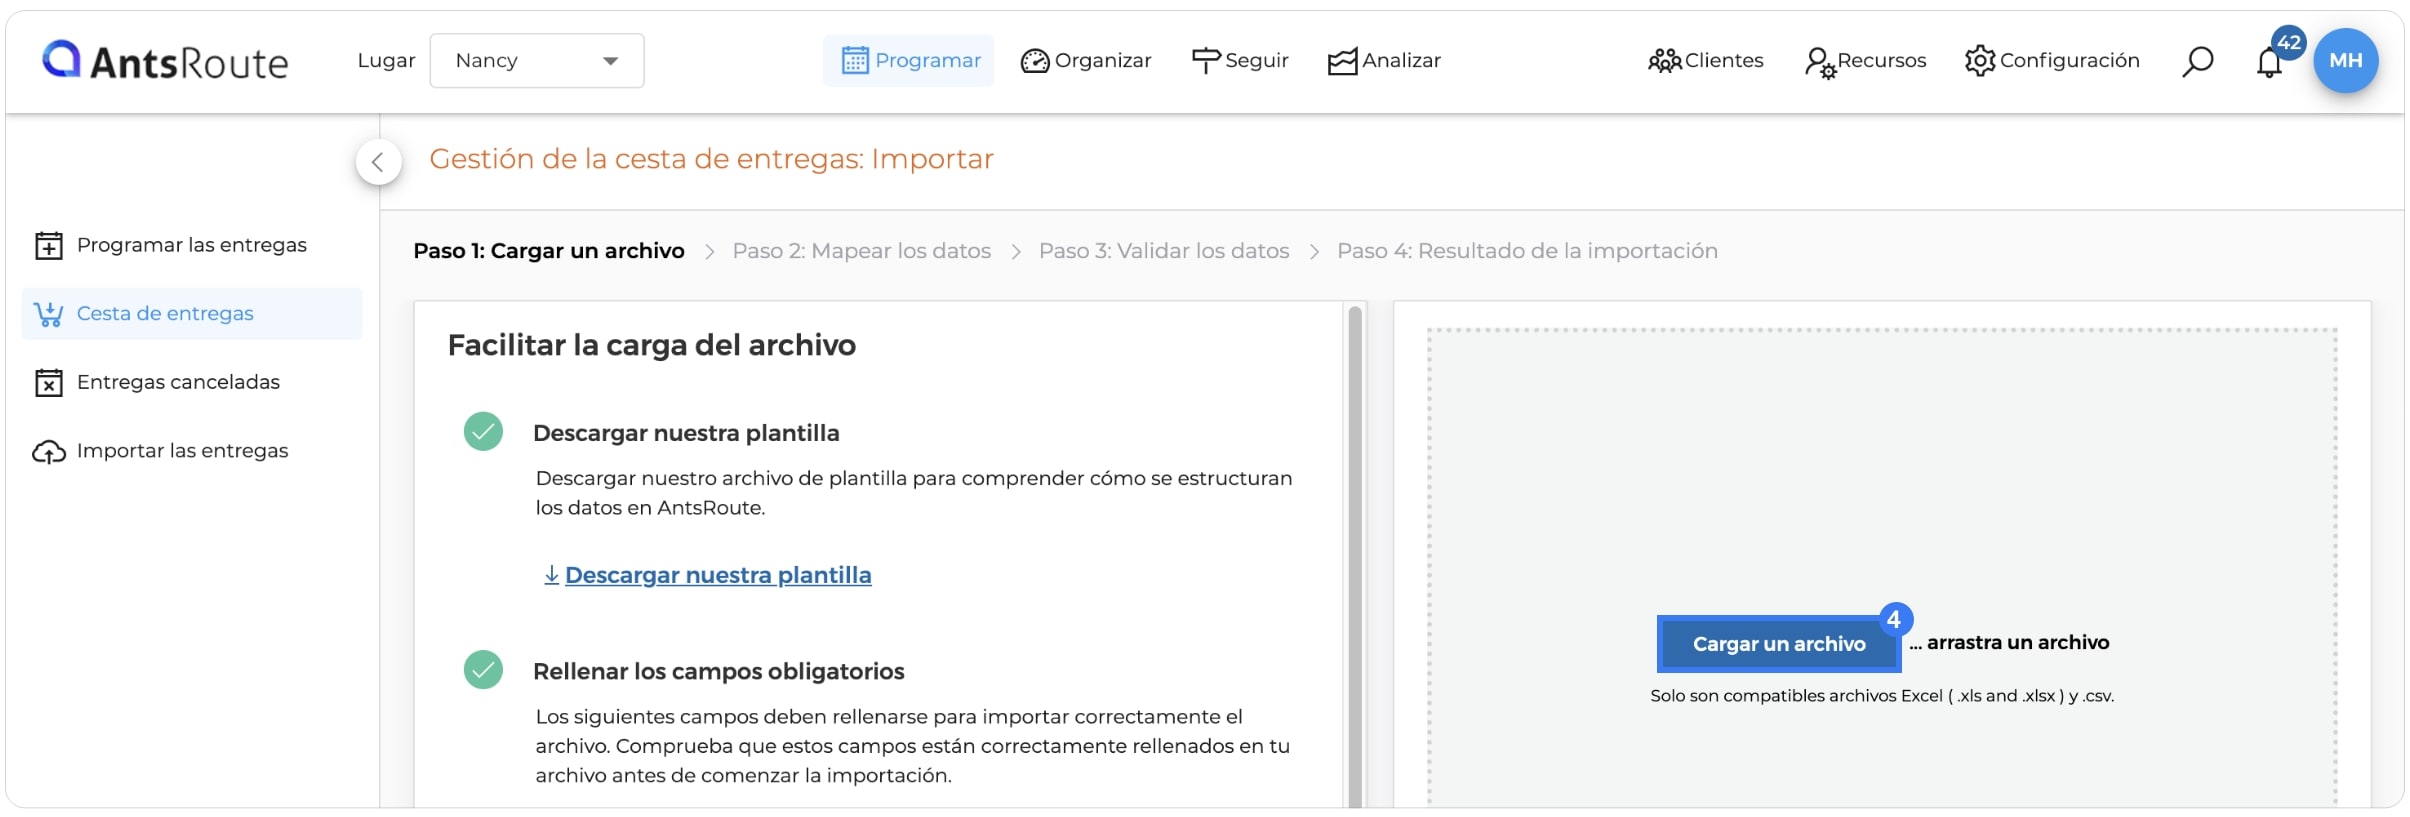Screen dimensions: 2410x817
Task: Select Cesta de entregas sidebar text
Action: coord(165,314)
